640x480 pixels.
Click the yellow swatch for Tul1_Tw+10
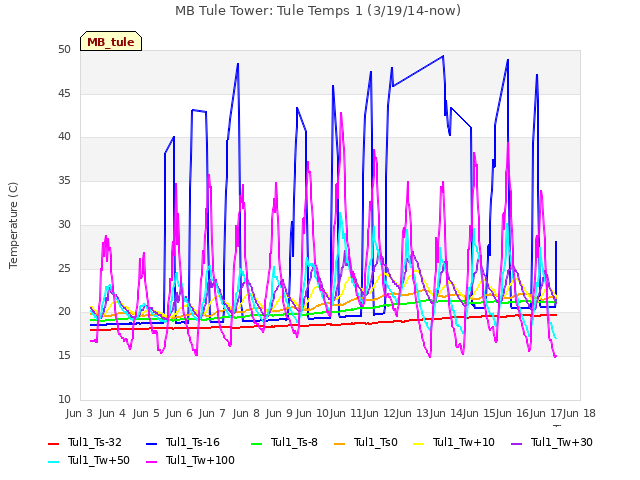point(419,443)
